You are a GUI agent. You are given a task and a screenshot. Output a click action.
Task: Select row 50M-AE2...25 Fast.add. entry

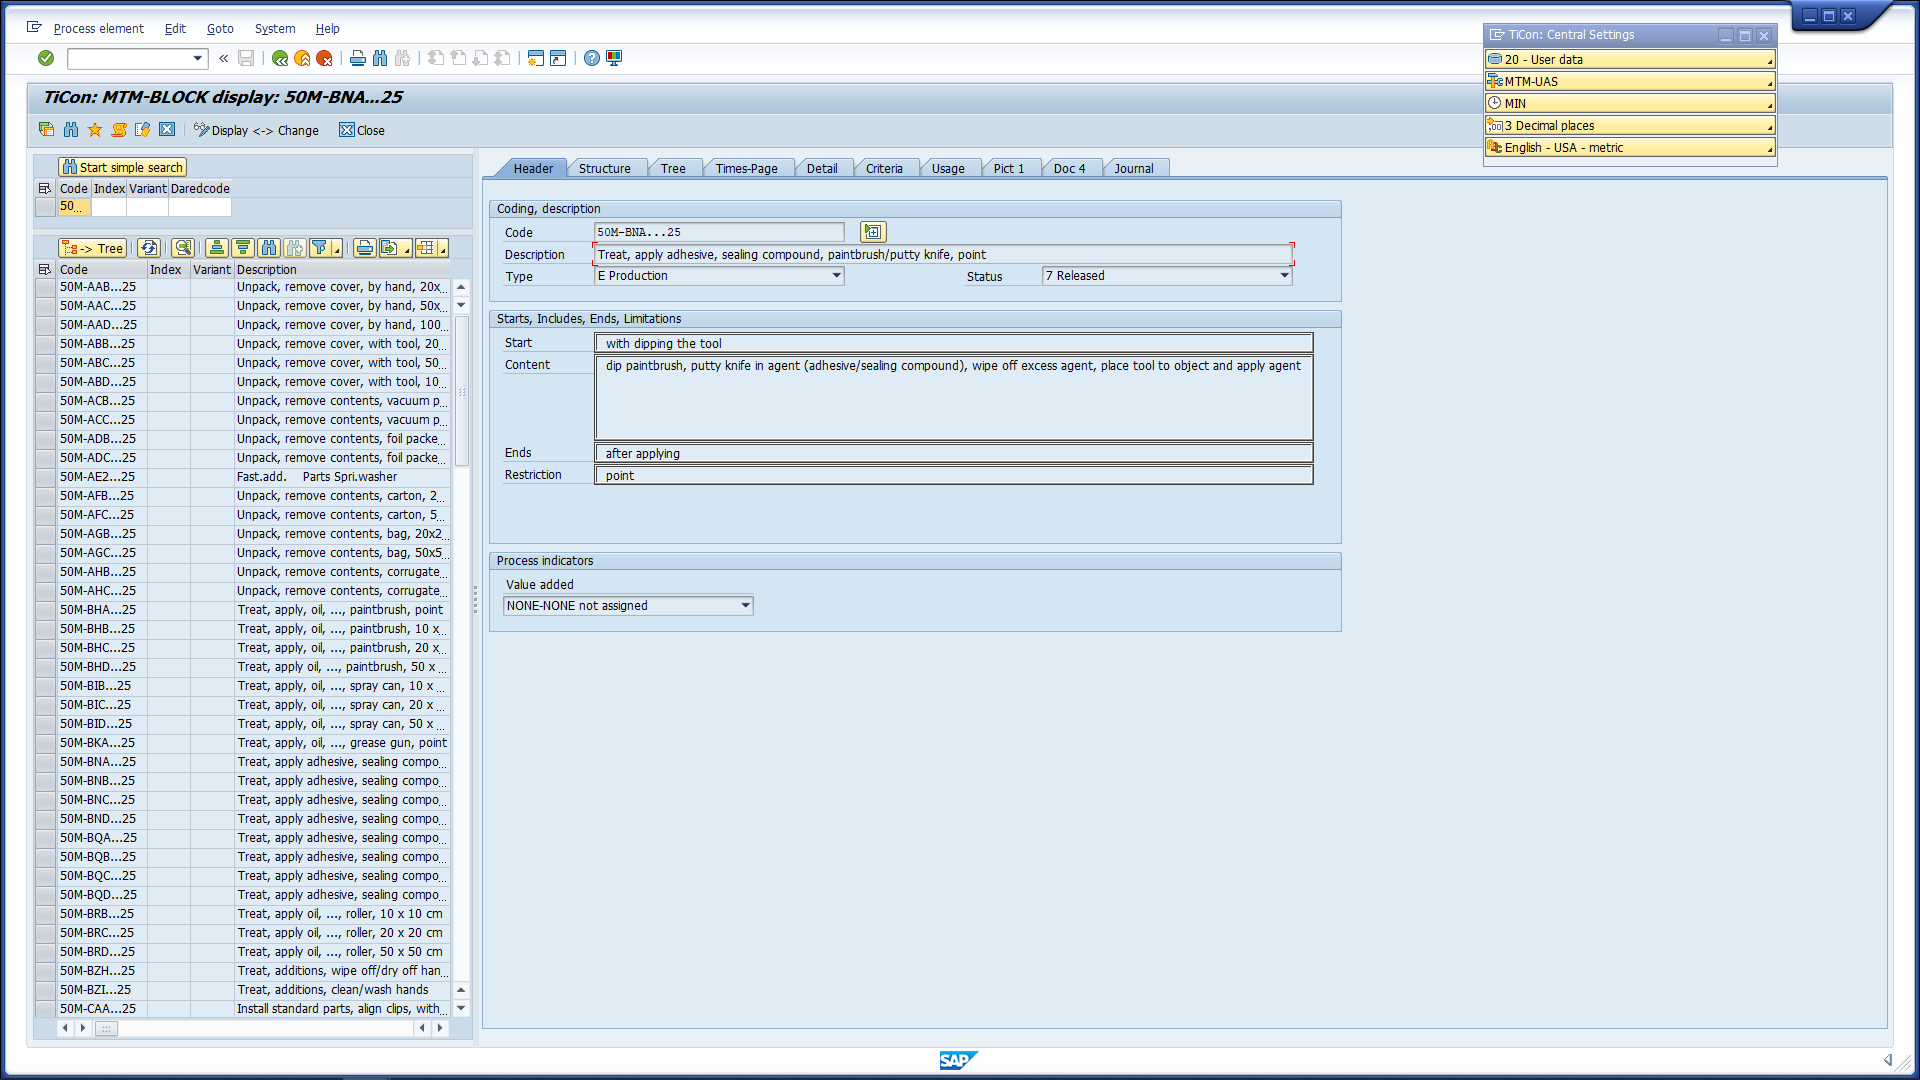(x=245, y=477)
